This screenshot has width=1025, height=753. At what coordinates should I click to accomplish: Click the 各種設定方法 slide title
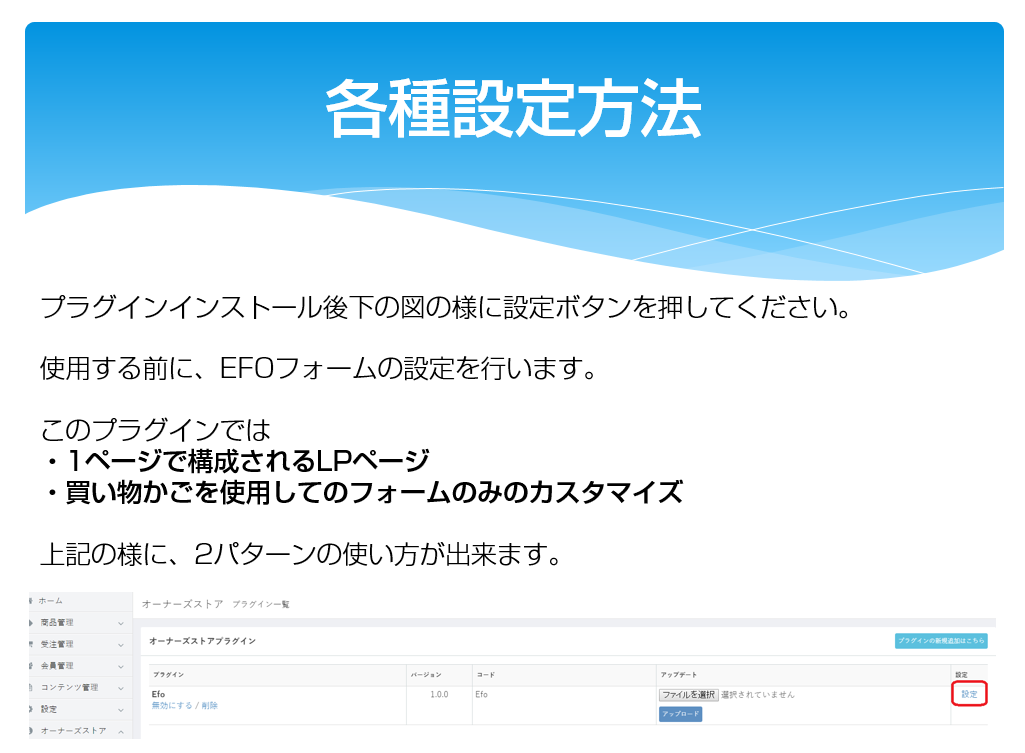(513, 109)
